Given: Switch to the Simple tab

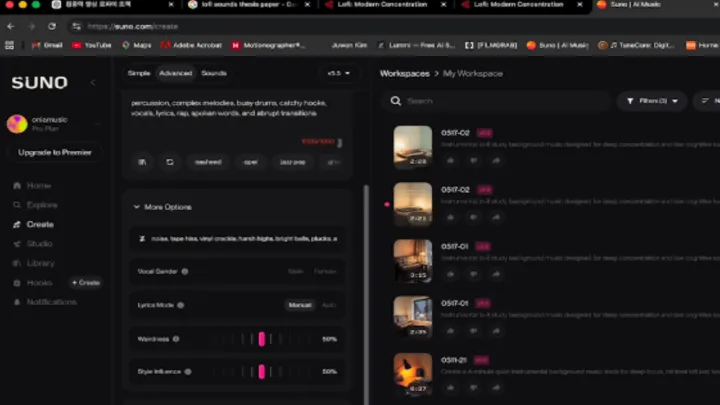Looking at the screenshot, I should (139, 73).
